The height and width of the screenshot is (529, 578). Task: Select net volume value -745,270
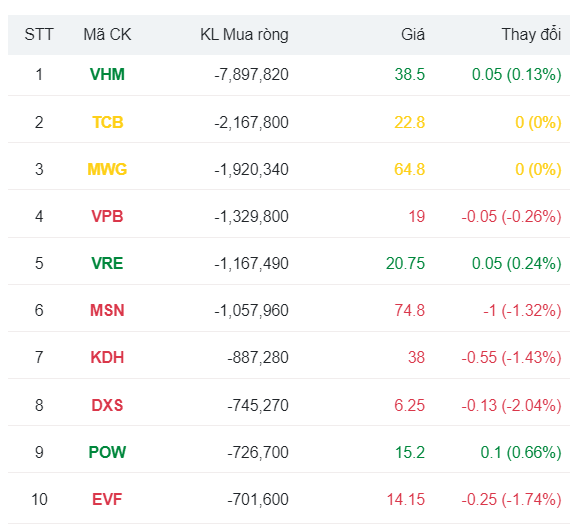258,406
